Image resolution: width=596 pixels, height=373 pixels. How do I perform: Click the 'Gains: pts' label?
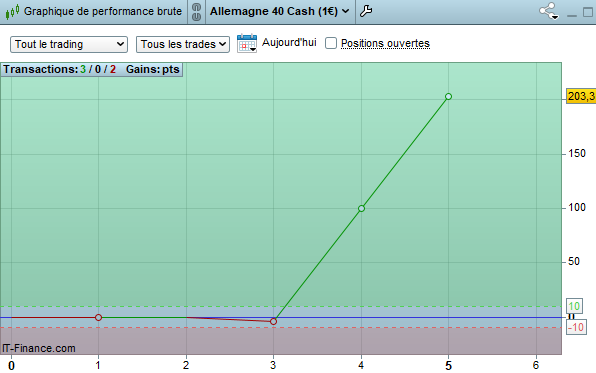click(152, 69)
